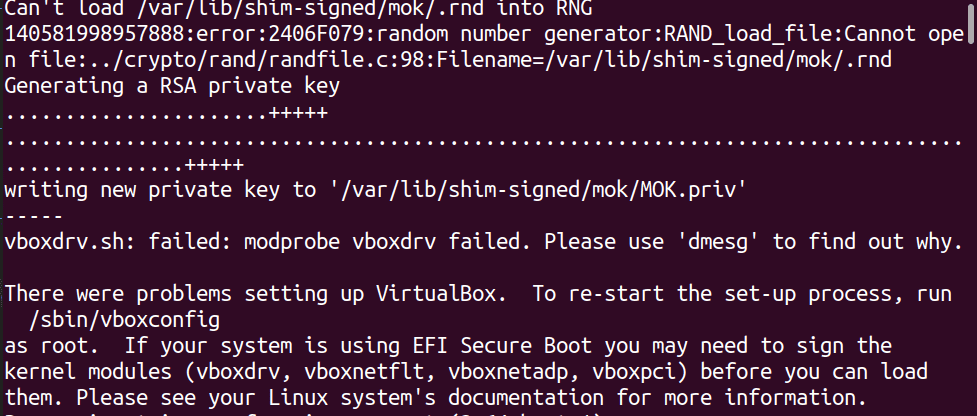Click the 'Generating a RSA private key' line

click(172, 85)
